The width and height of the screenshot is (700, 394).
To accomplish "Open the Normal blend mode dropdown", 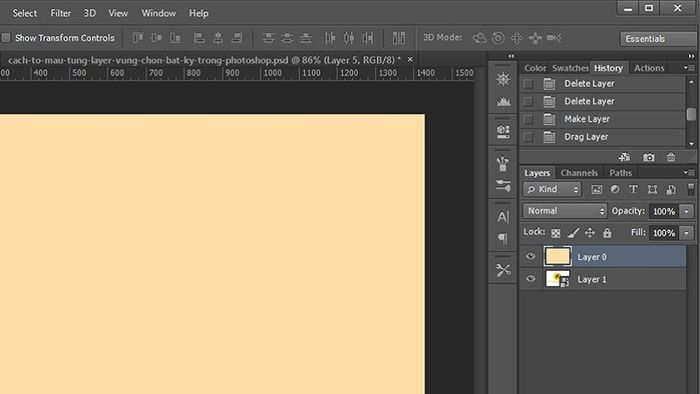I will pos(565,211).
